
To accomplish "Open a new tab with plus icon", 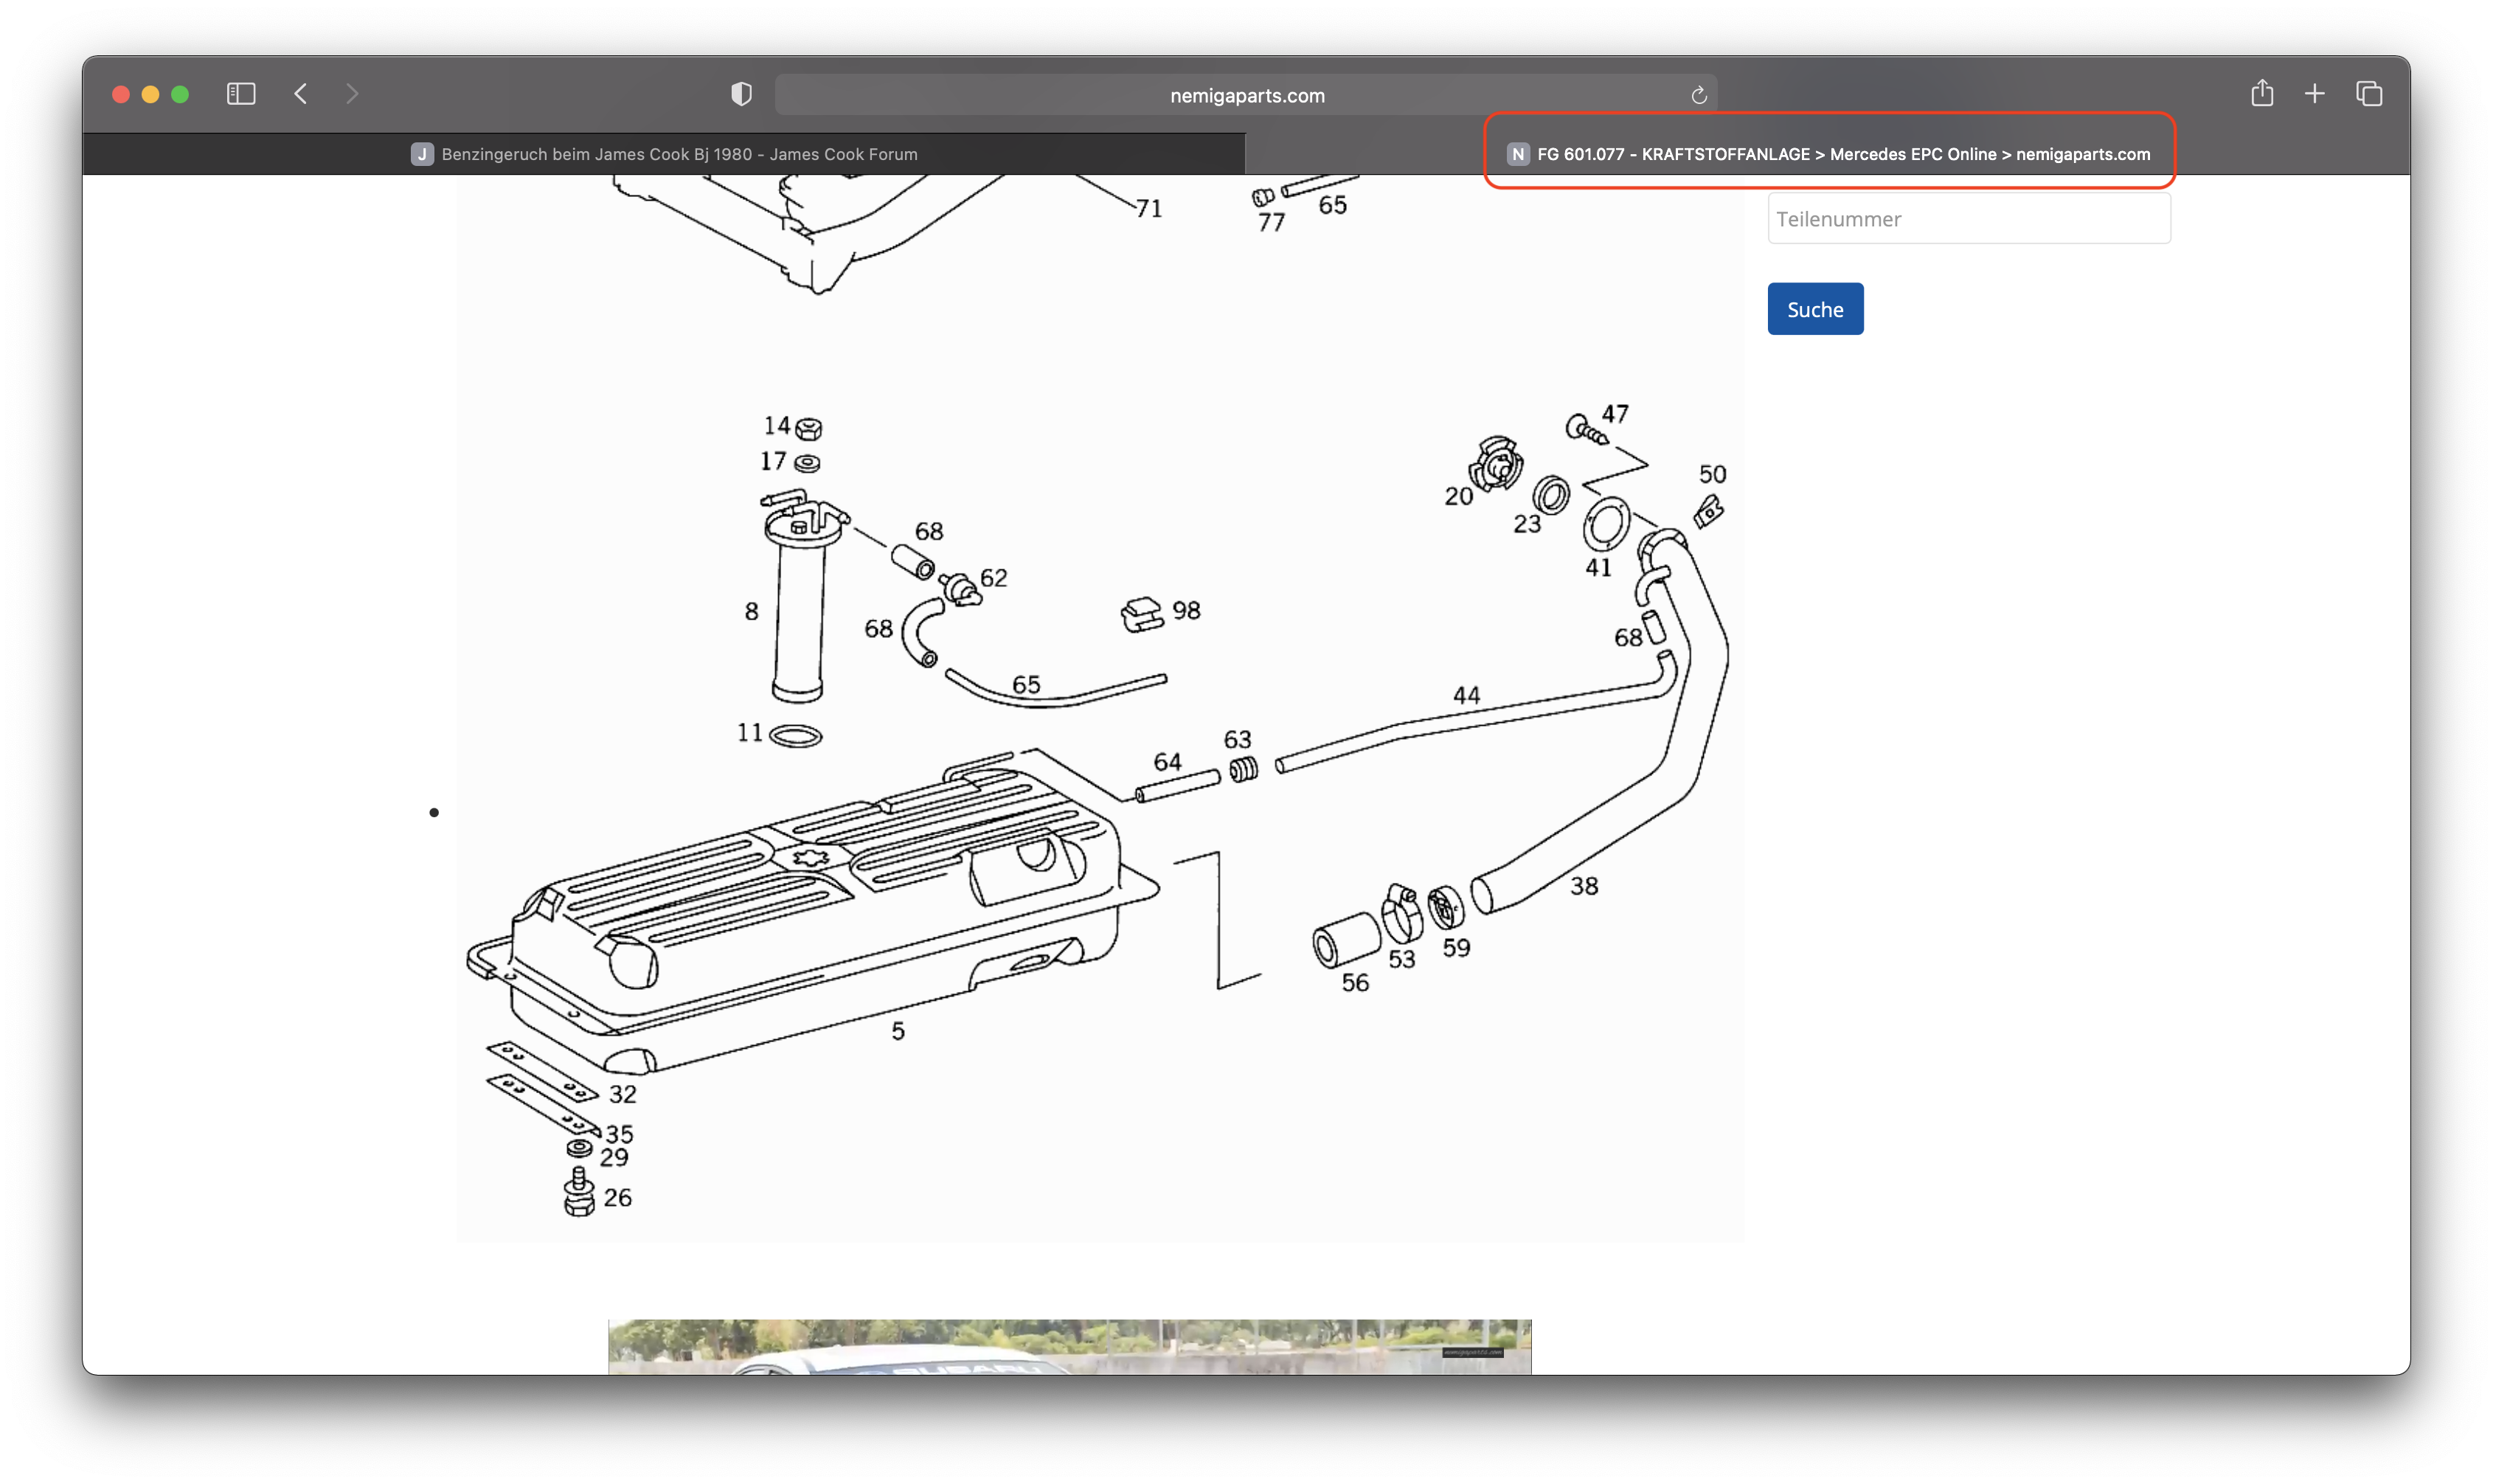I will (x=2314, y=94).
